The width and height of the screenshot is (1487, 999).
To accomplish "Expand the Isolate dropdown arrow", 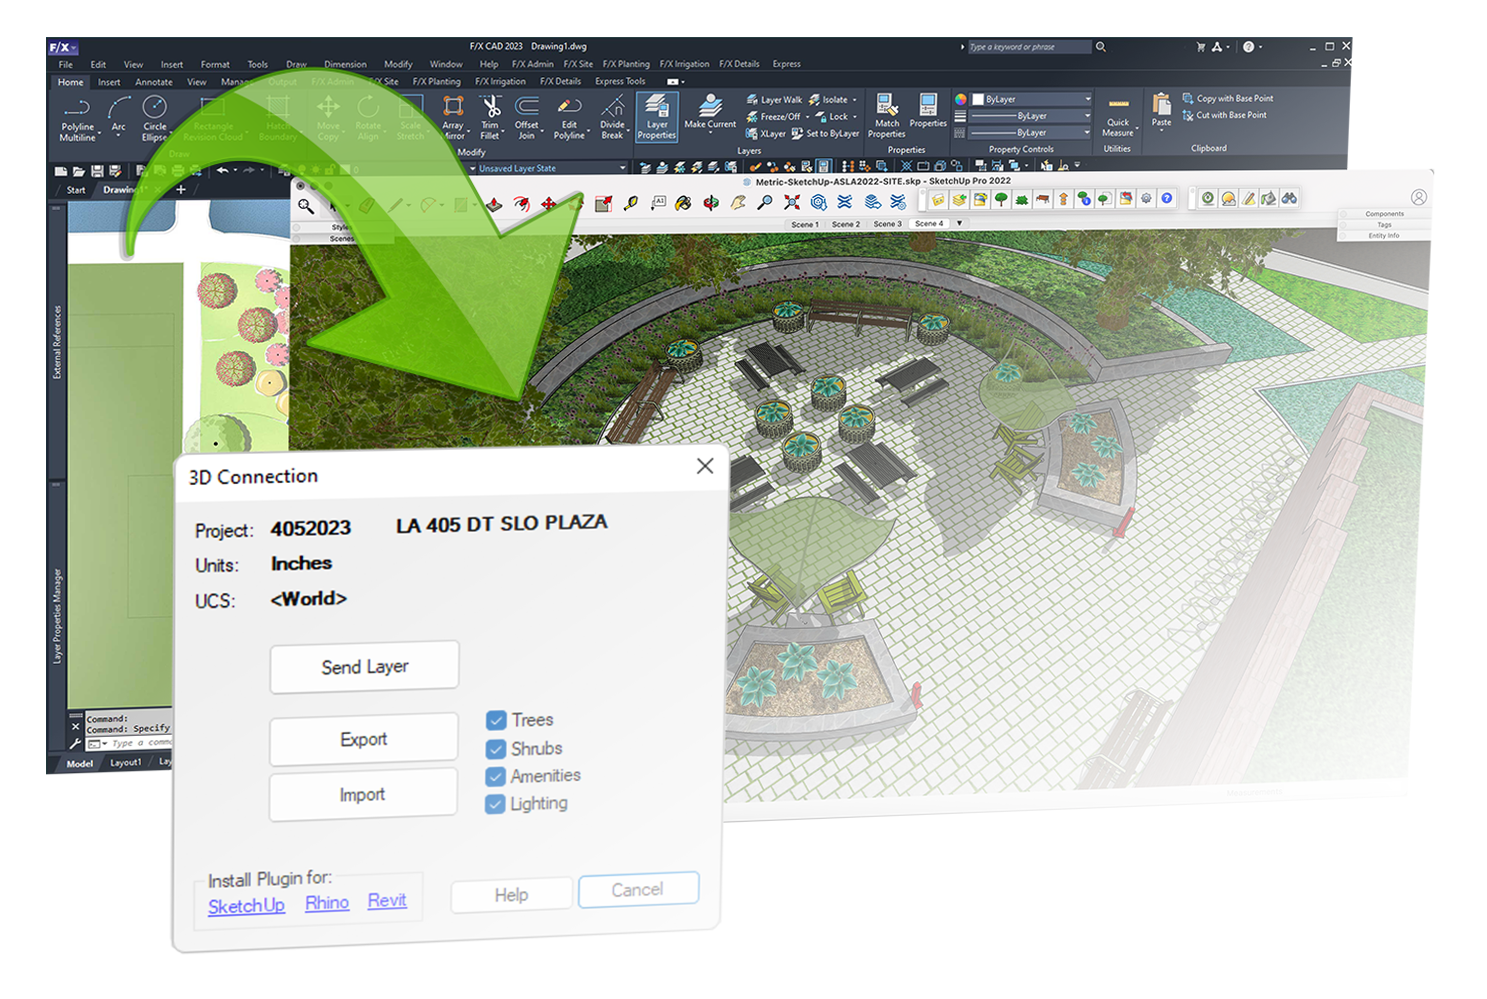I will tap(855, 100).
